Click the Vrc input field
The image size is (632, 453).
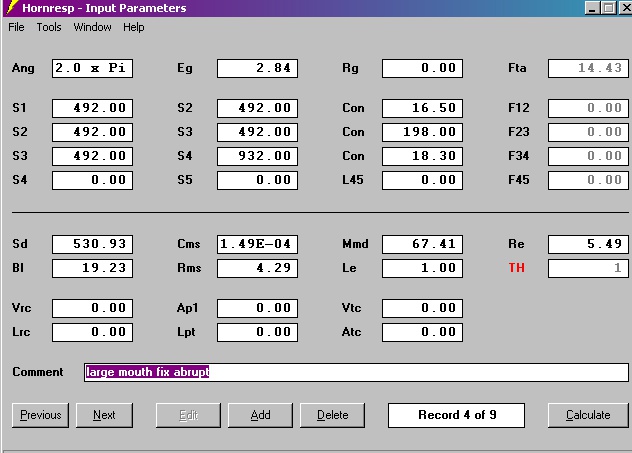tap(92, 308)
